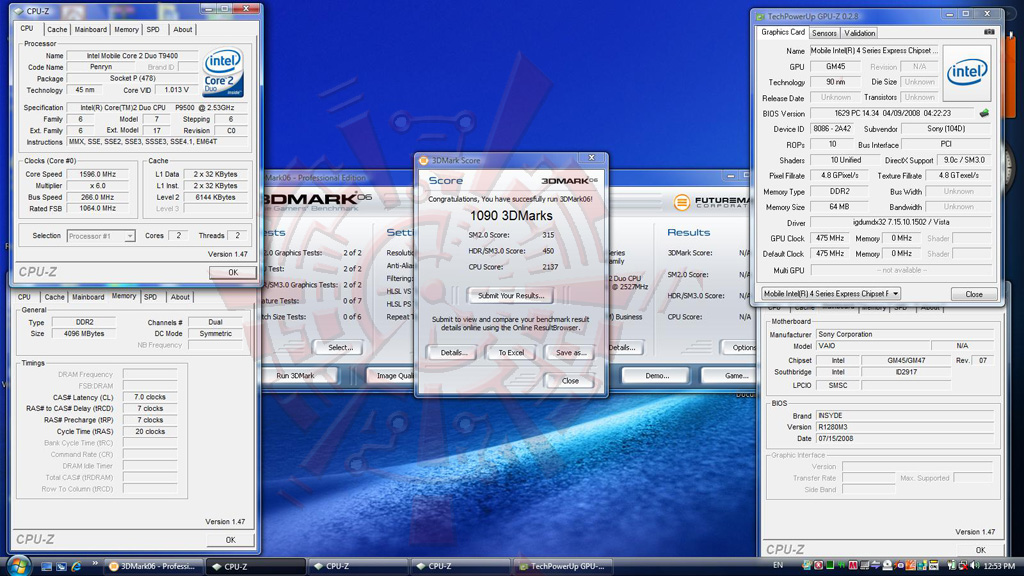Click the Core Speed 1596.0 MHz value
This screenshot has height=576, width=1024.
pyautogui.click(x=98, y=174)
